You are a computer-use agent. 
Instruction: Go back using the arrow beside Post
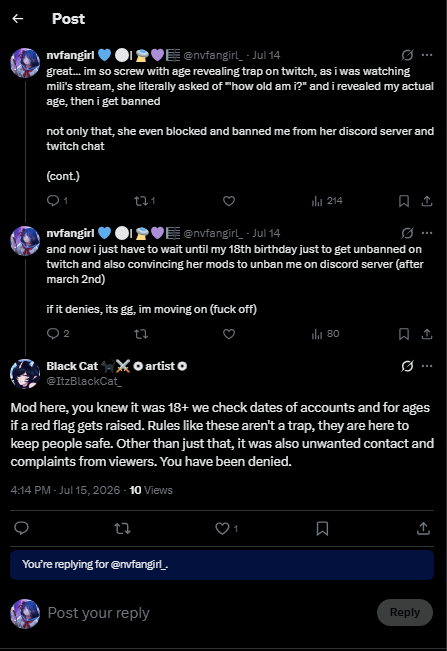[17, 18]
